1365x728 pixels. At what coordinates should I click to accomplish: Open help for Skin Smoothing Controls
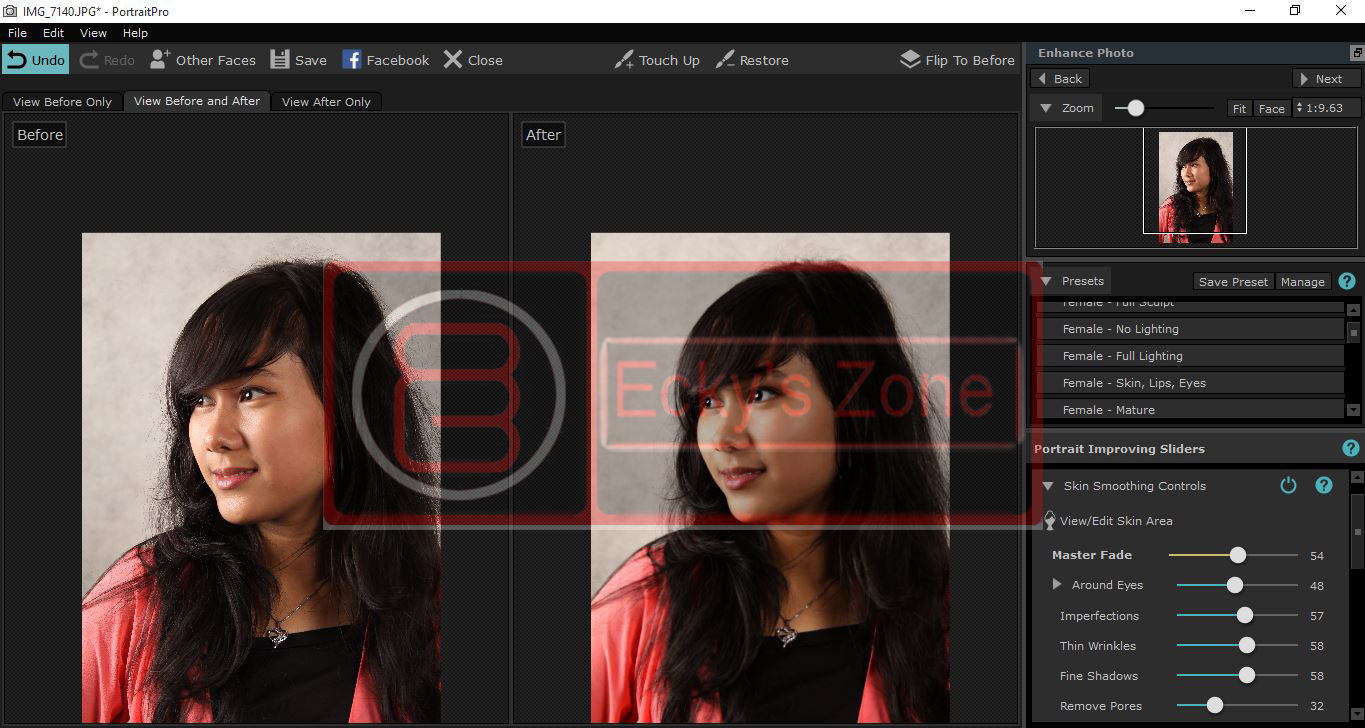(x=1324, y=485)
